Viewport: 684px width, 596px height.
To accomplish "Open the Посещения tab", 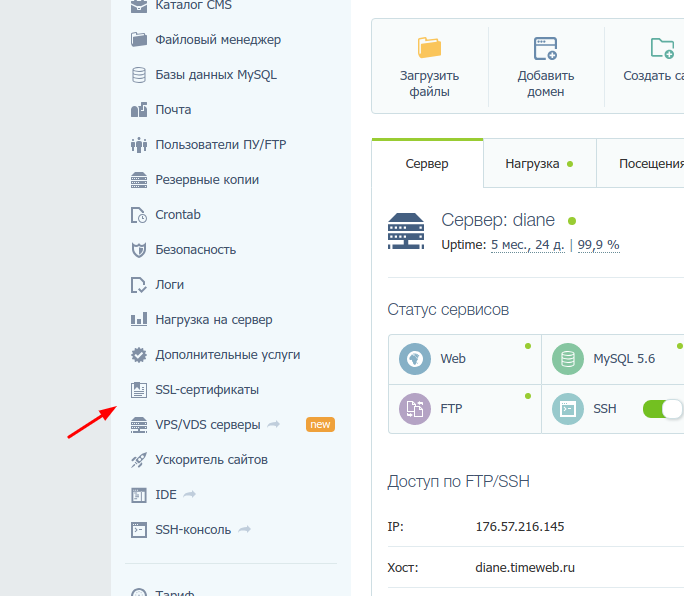I will tap(640, 164).
